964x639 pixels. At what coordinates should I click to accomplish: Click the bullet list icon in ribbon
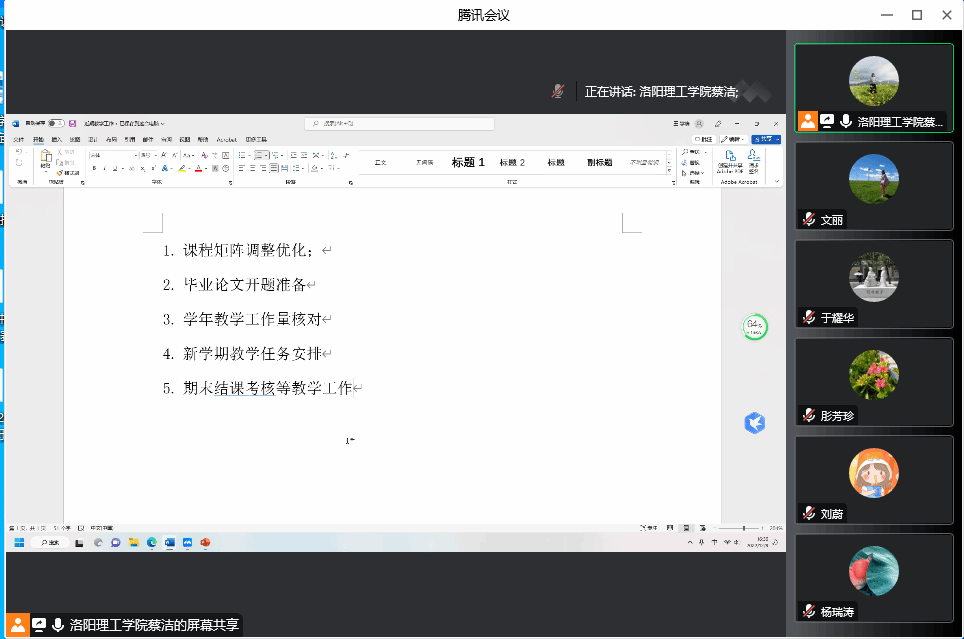pyautogui.click(x=242, y=155)
